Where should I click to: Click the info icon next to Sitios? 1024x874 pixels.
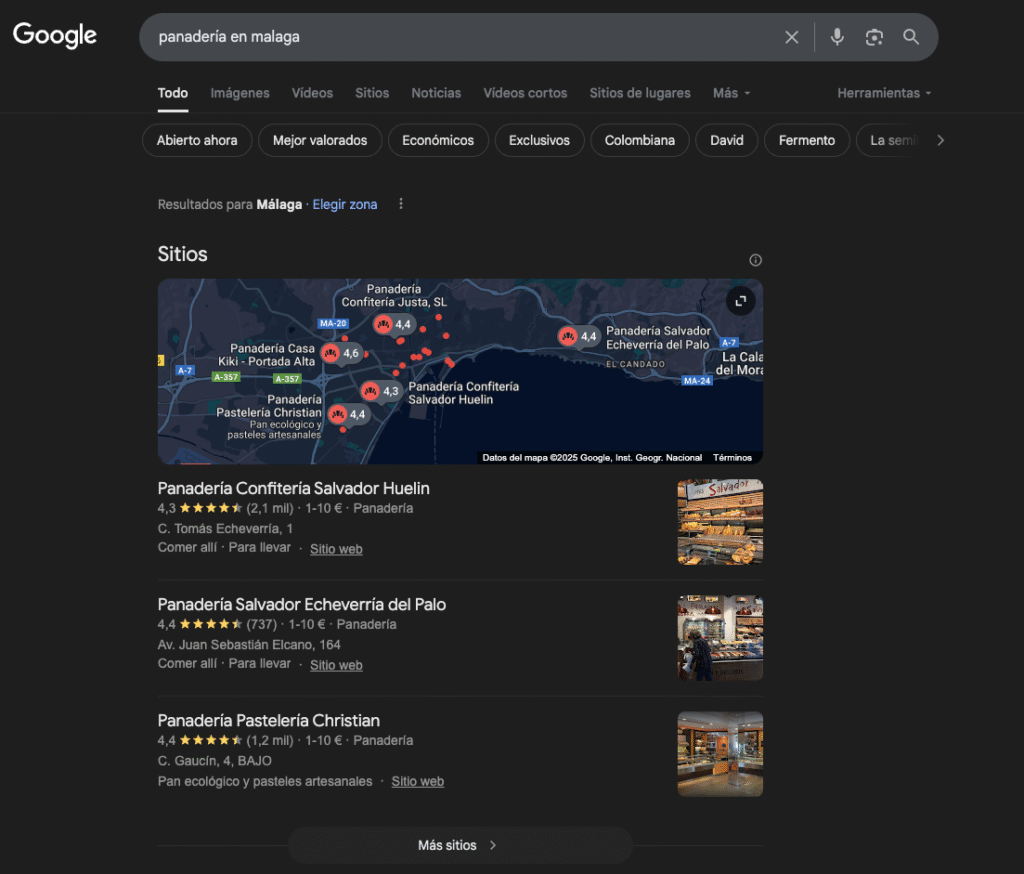756,260
